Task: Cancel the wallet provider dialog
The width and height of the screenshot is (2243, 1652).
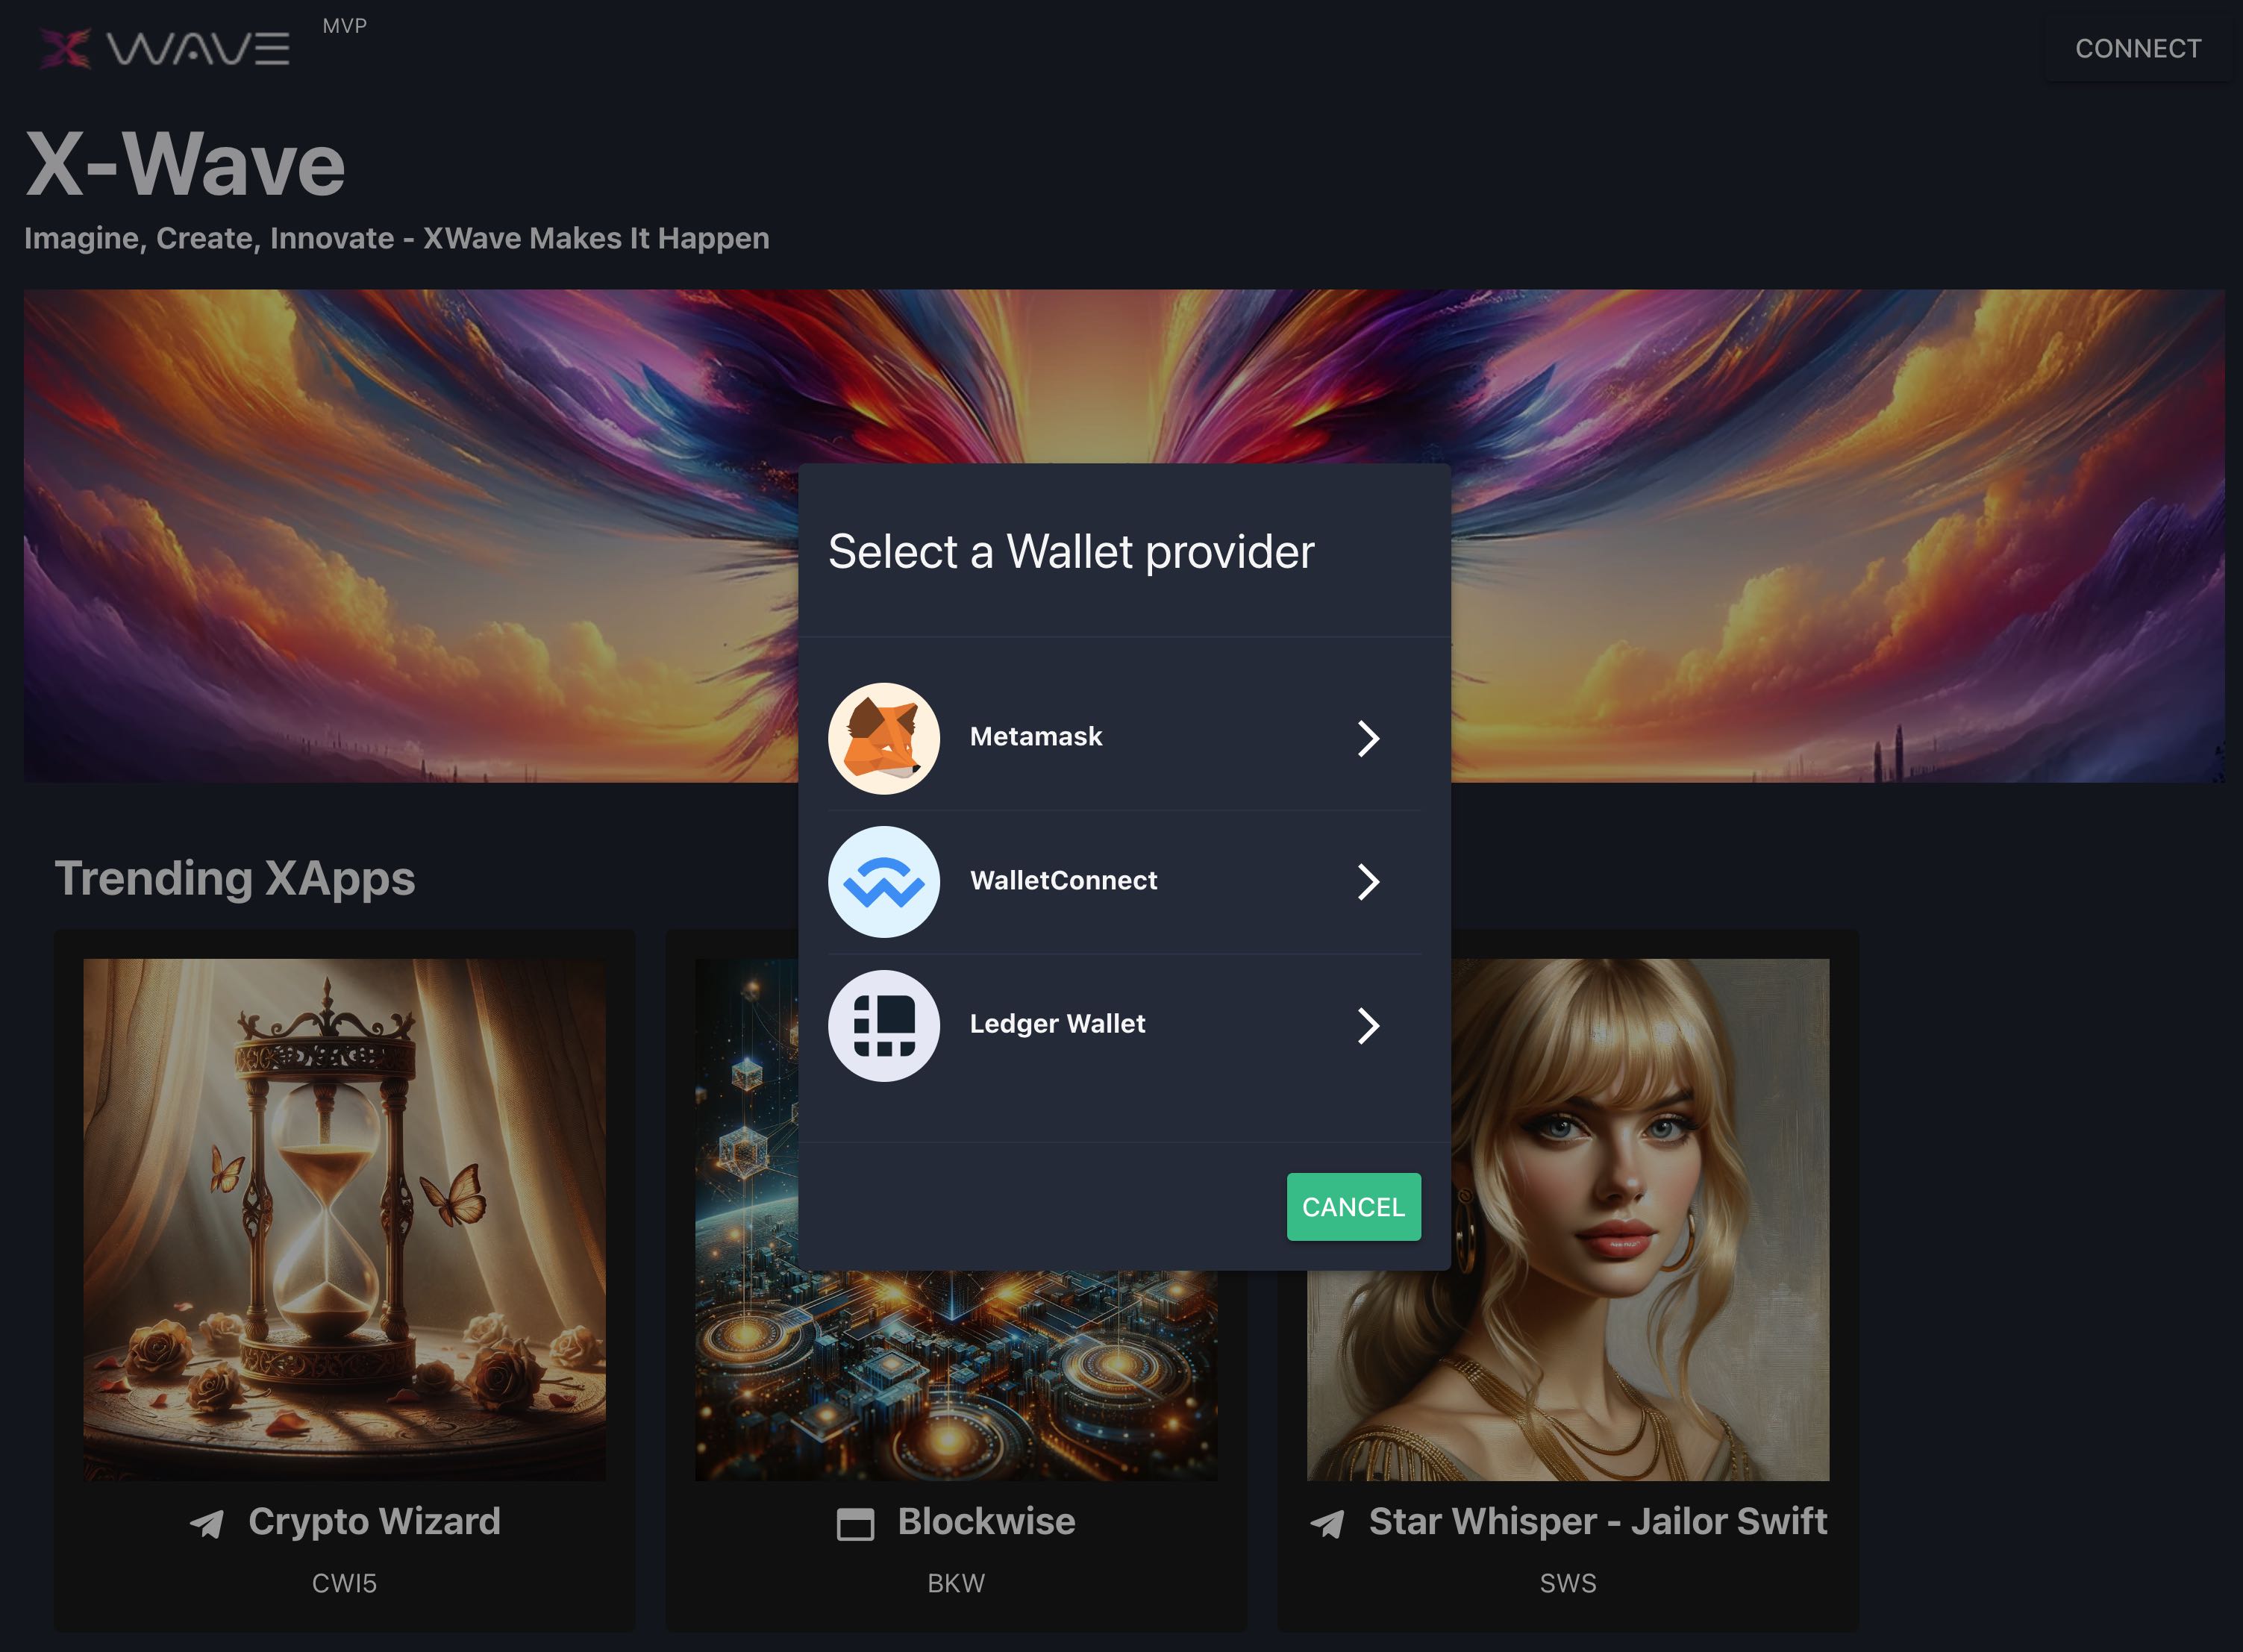Action: point(1353,1206)
